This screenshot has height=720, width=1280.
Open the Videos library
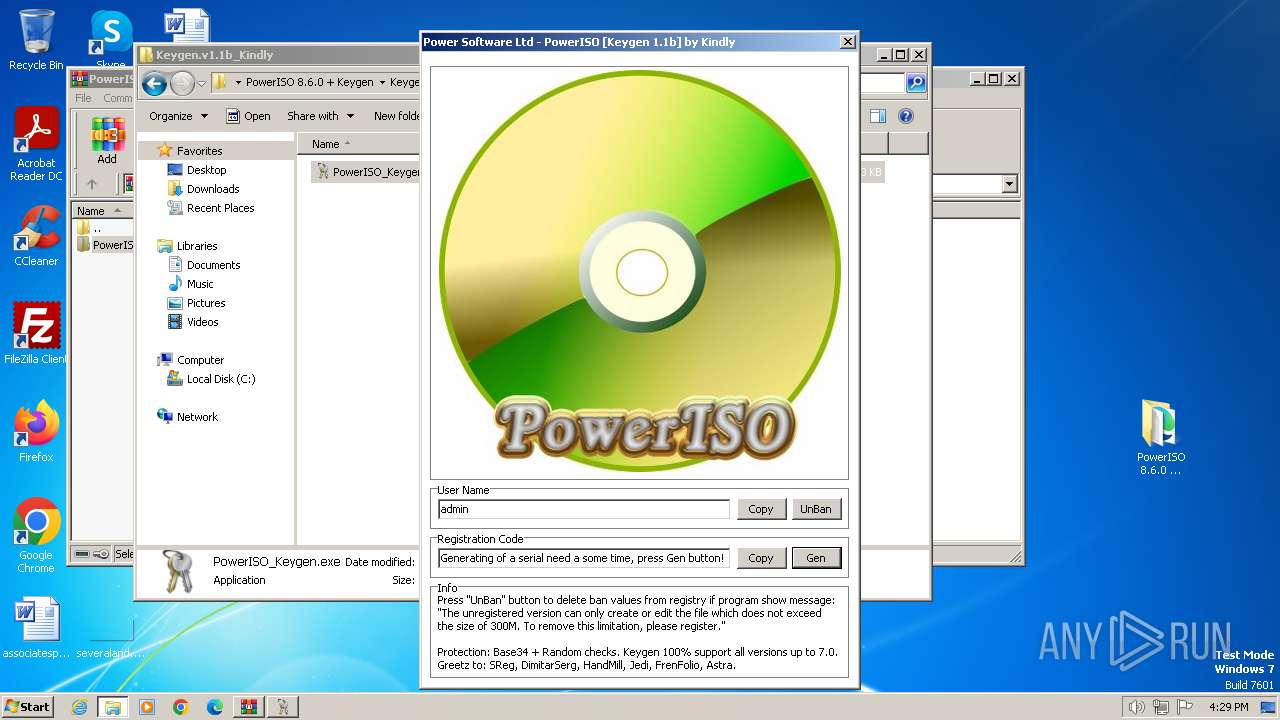[202, 322]
